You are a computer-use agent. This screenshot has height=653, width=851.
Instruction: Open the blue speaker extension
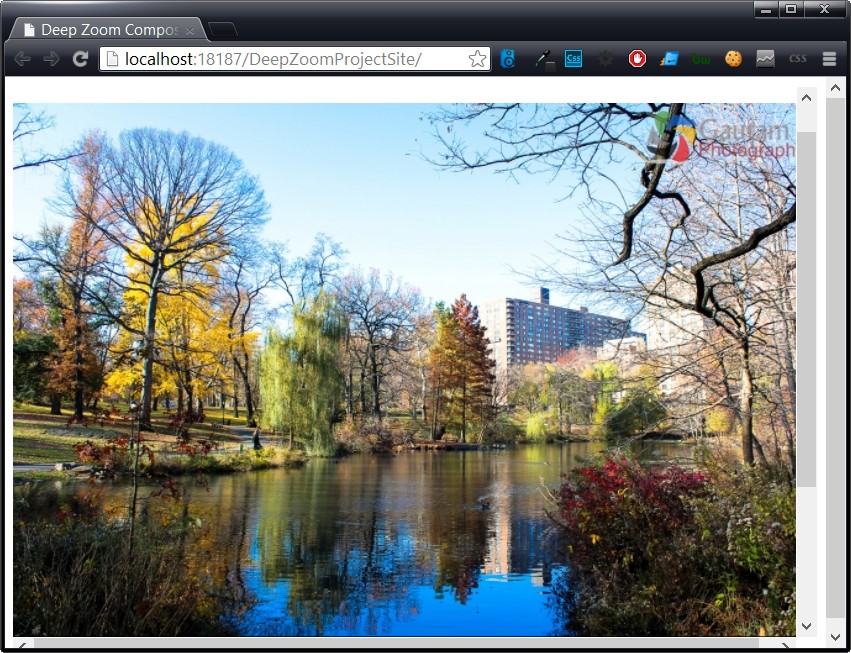pyautogui.click(x=507, y=59)
